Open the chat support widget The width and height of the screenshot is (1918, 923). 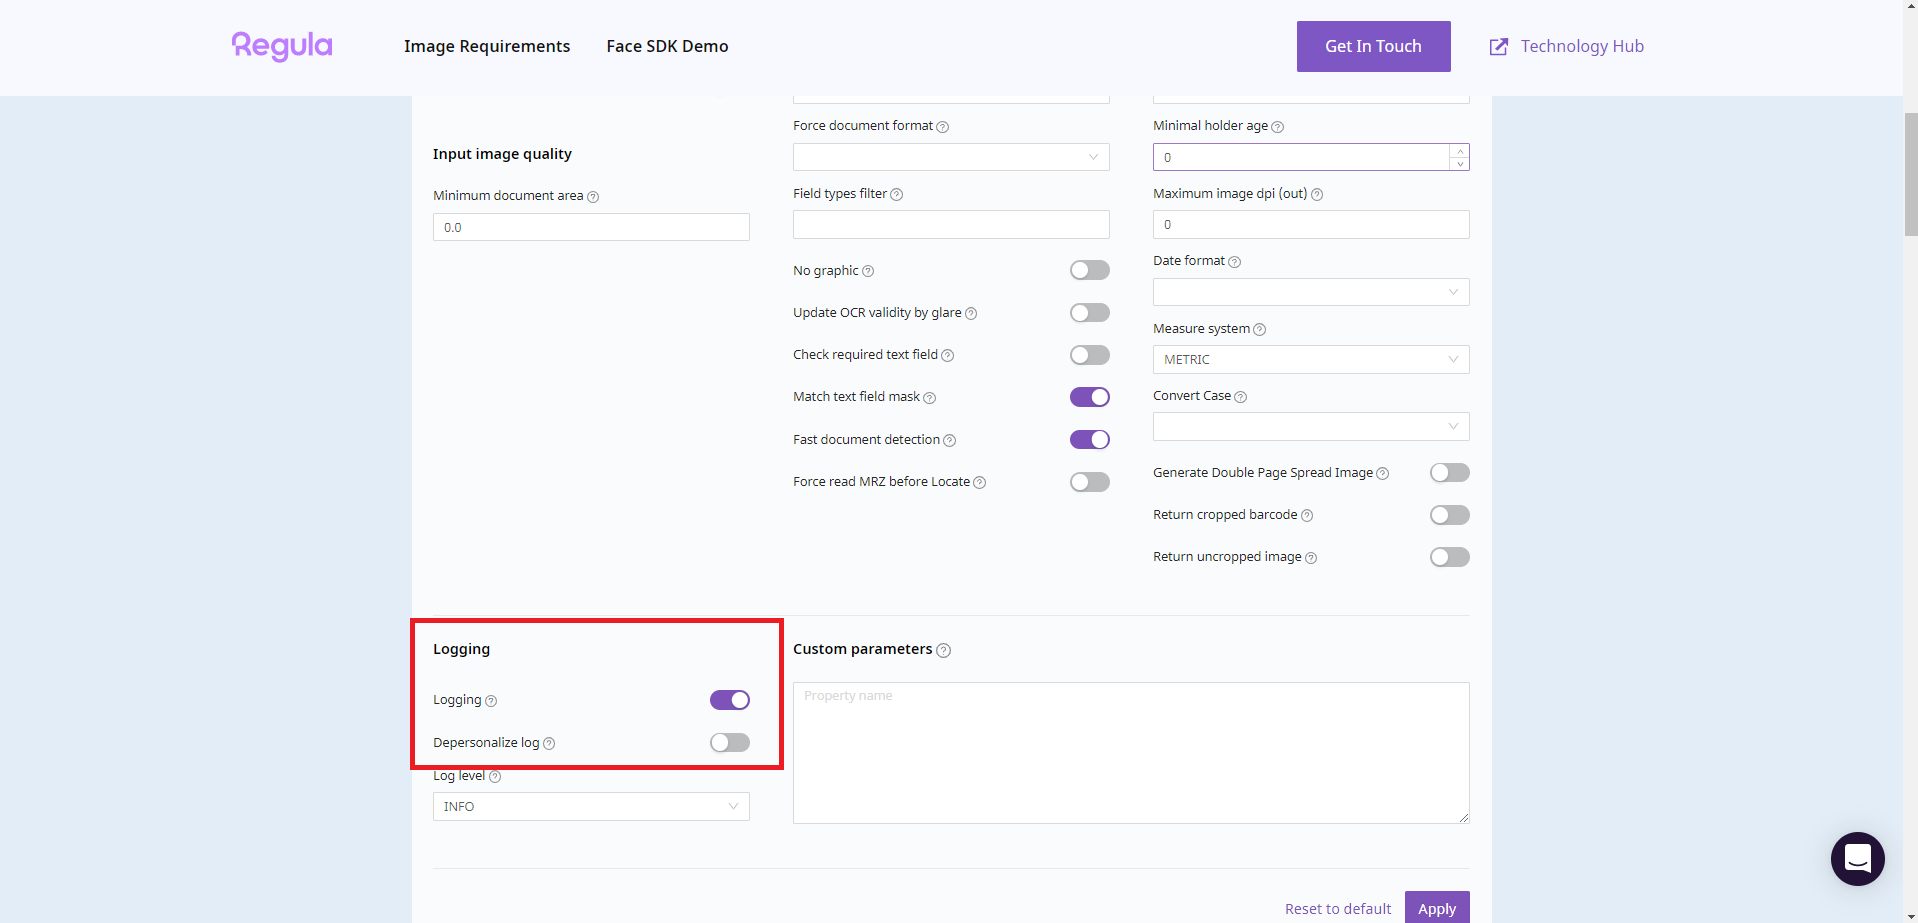1857,858
